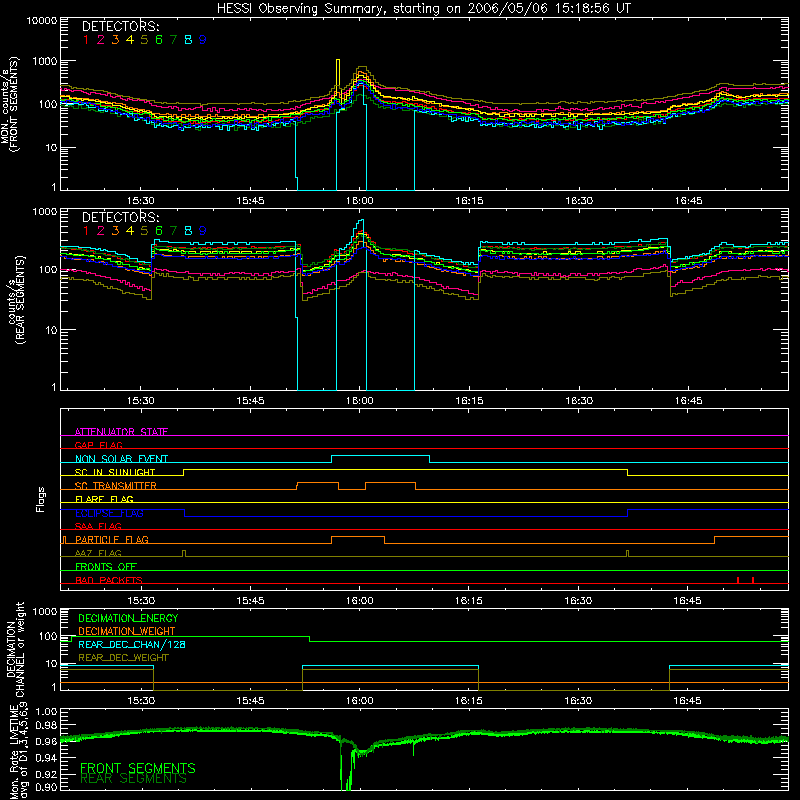800x800 pixels.
Task: Click the DECIMATION_WEIGHT legend label
Action: (127, 631)
